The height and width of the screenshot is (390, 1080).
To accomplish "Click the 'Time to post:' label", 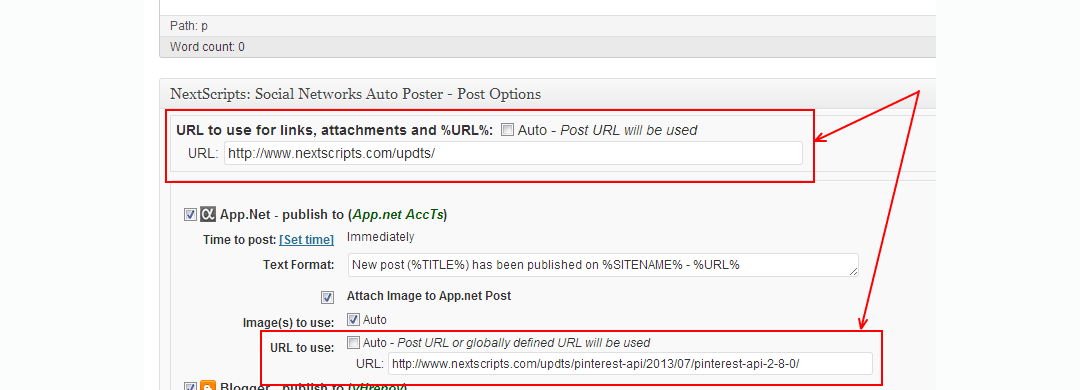I will [x=240, y=240].
